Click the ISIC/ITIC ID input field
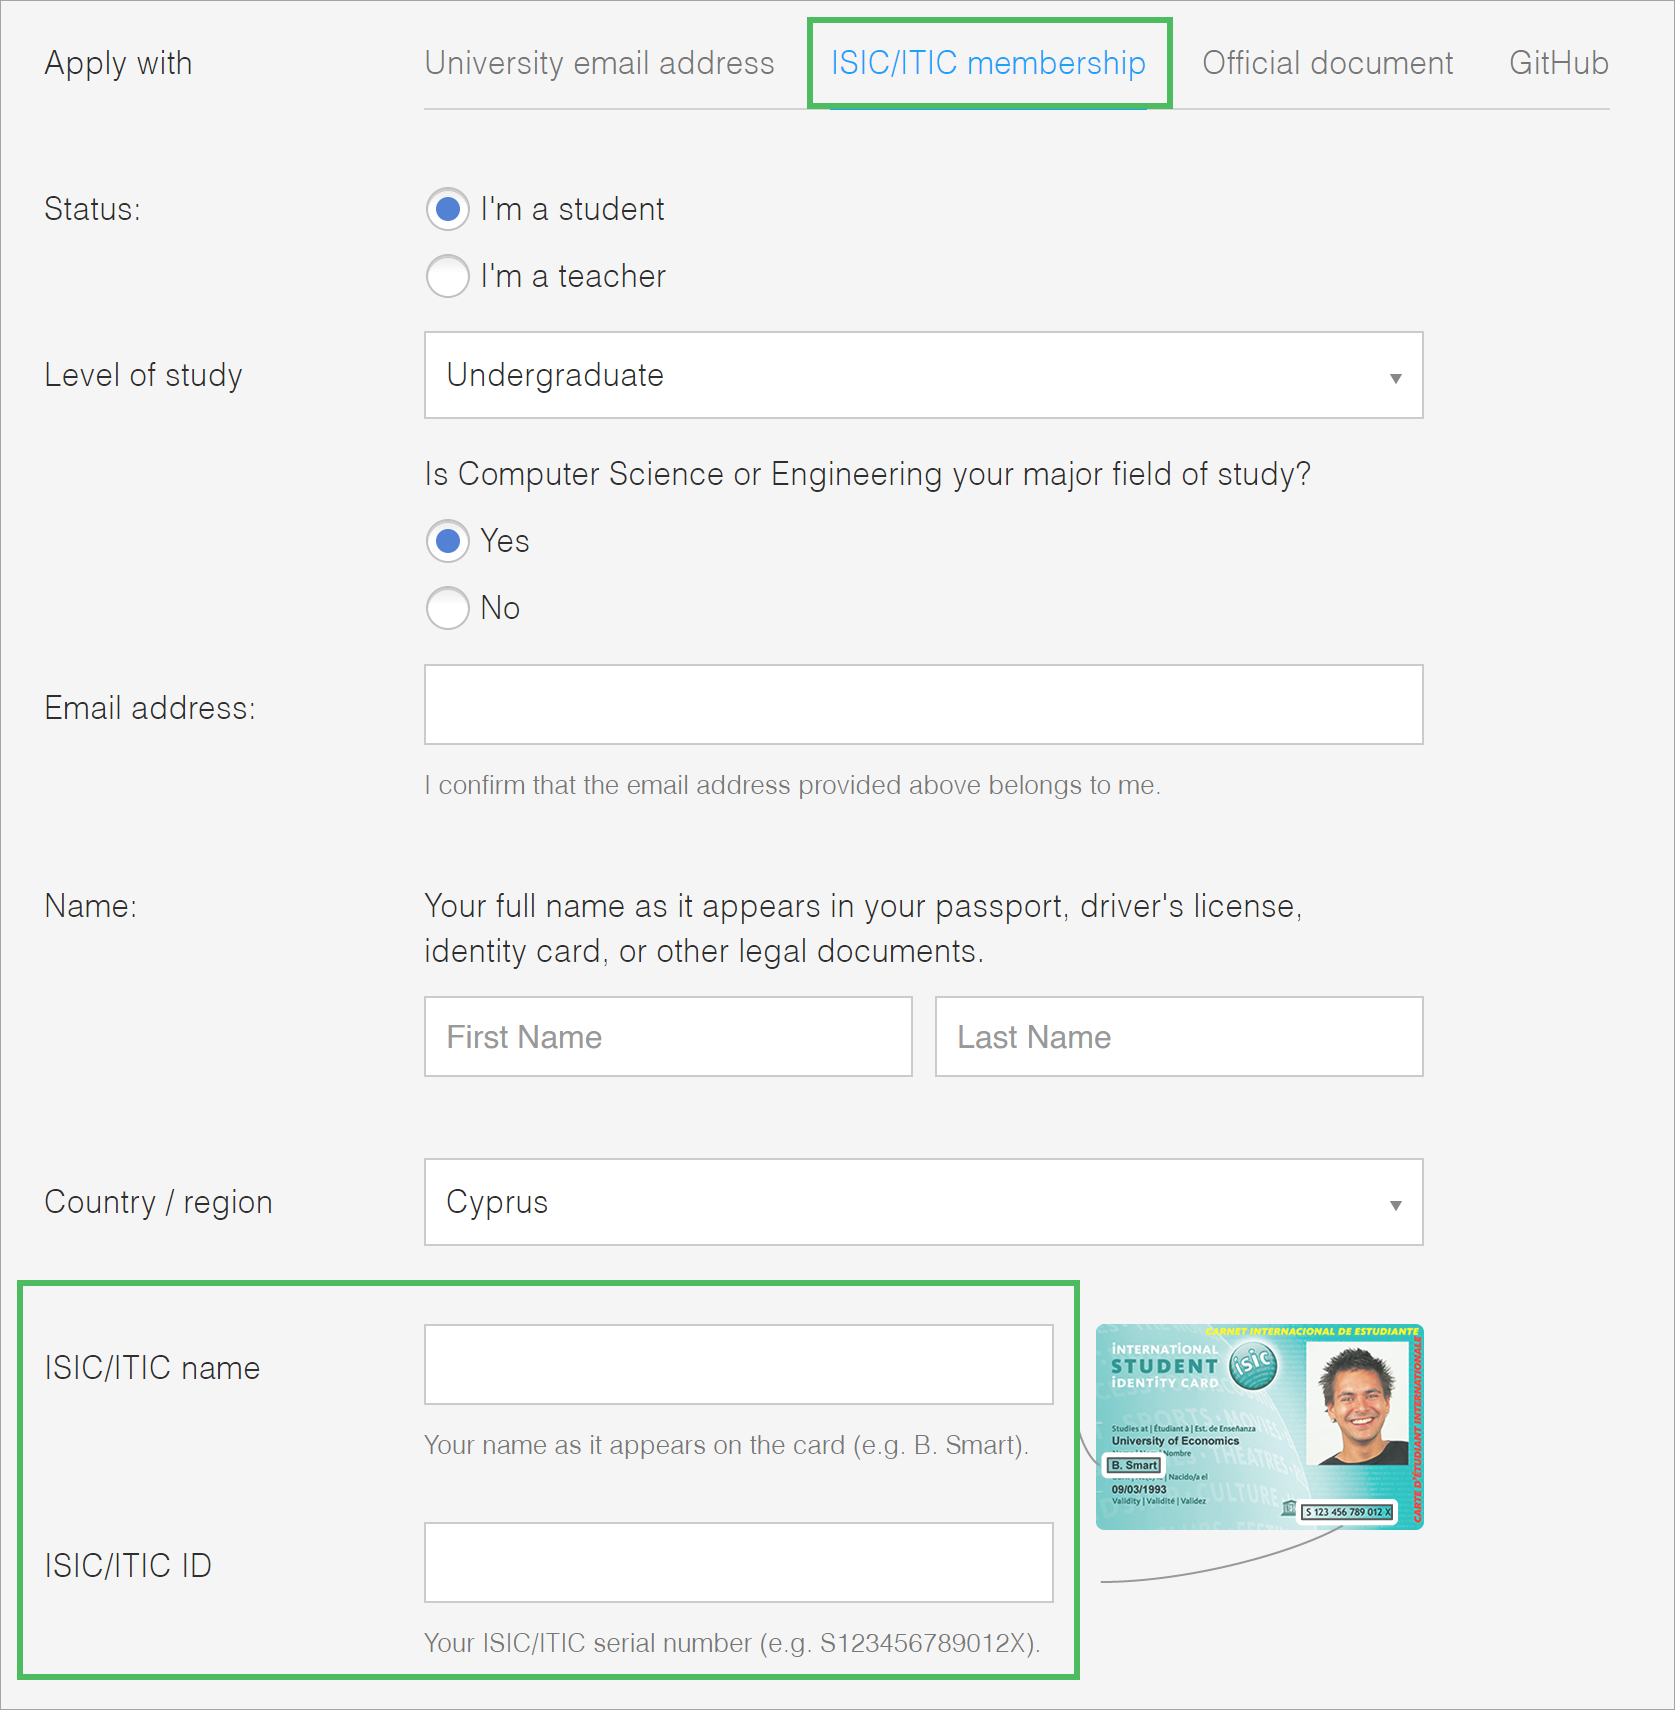 (x=738, y=1563)
